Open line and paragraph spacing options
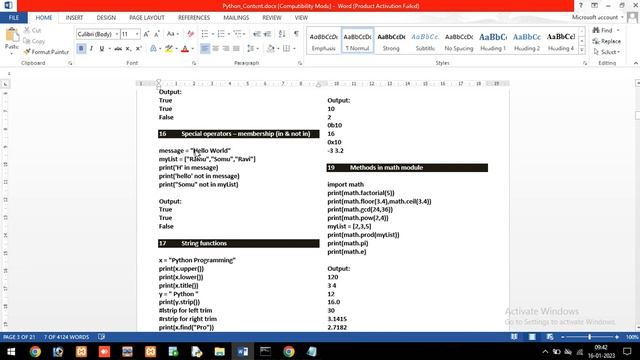 (251, 49)
